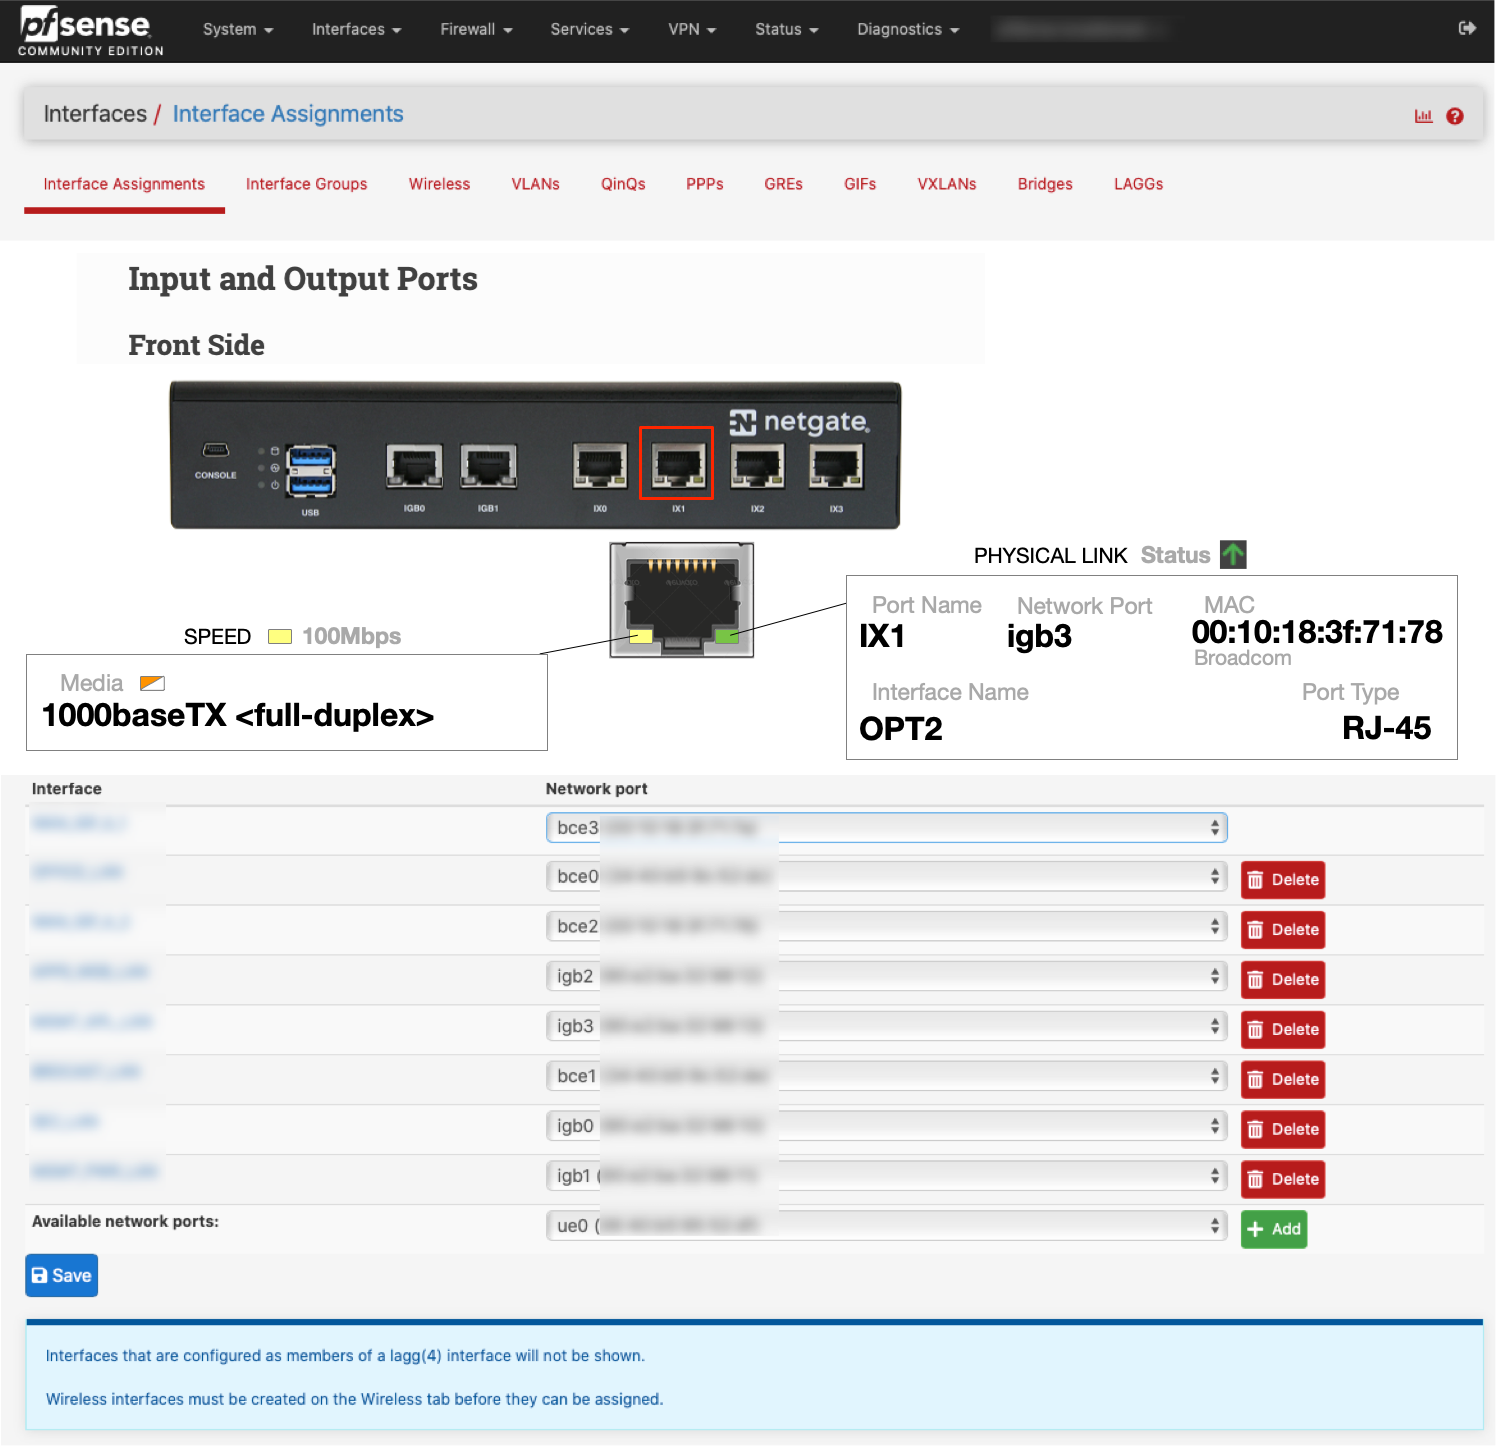The width and height of the screenshot is (1496, 1446).
Task: Expand the bce3 network port dropdown
Action: pos(887,828)
